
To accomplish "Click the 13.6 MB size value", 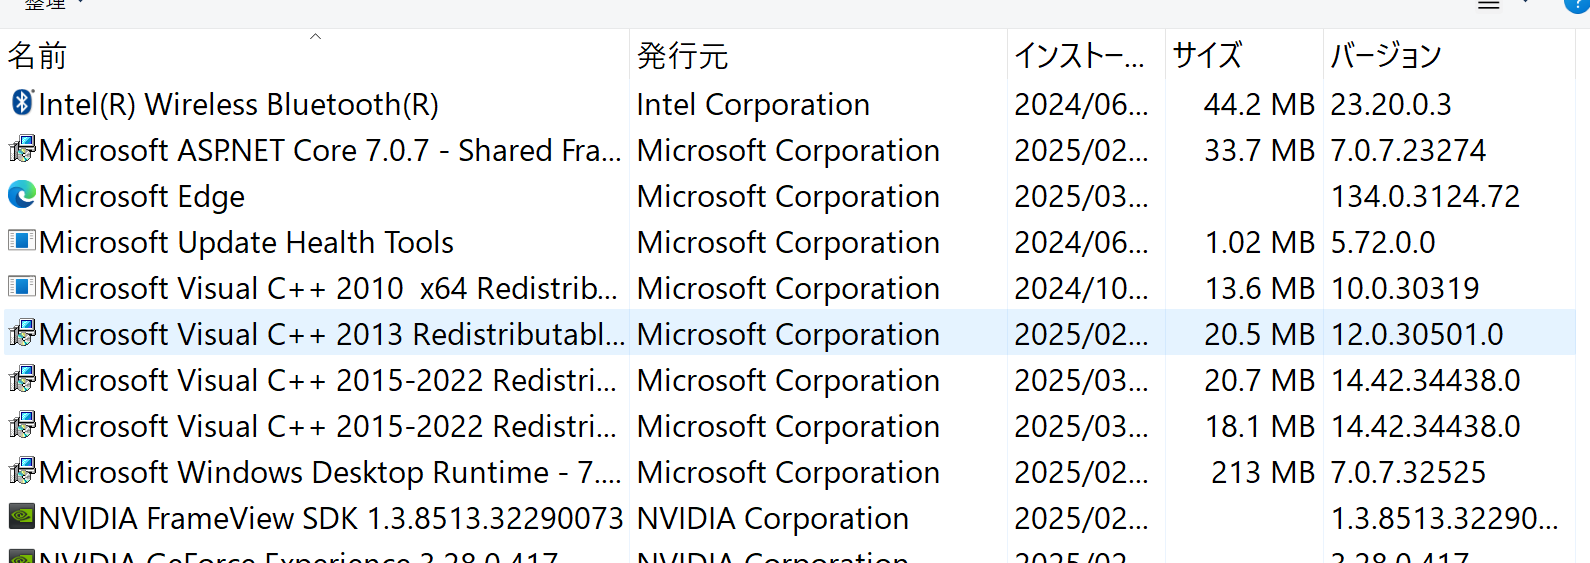I will tap(1259, 288).
